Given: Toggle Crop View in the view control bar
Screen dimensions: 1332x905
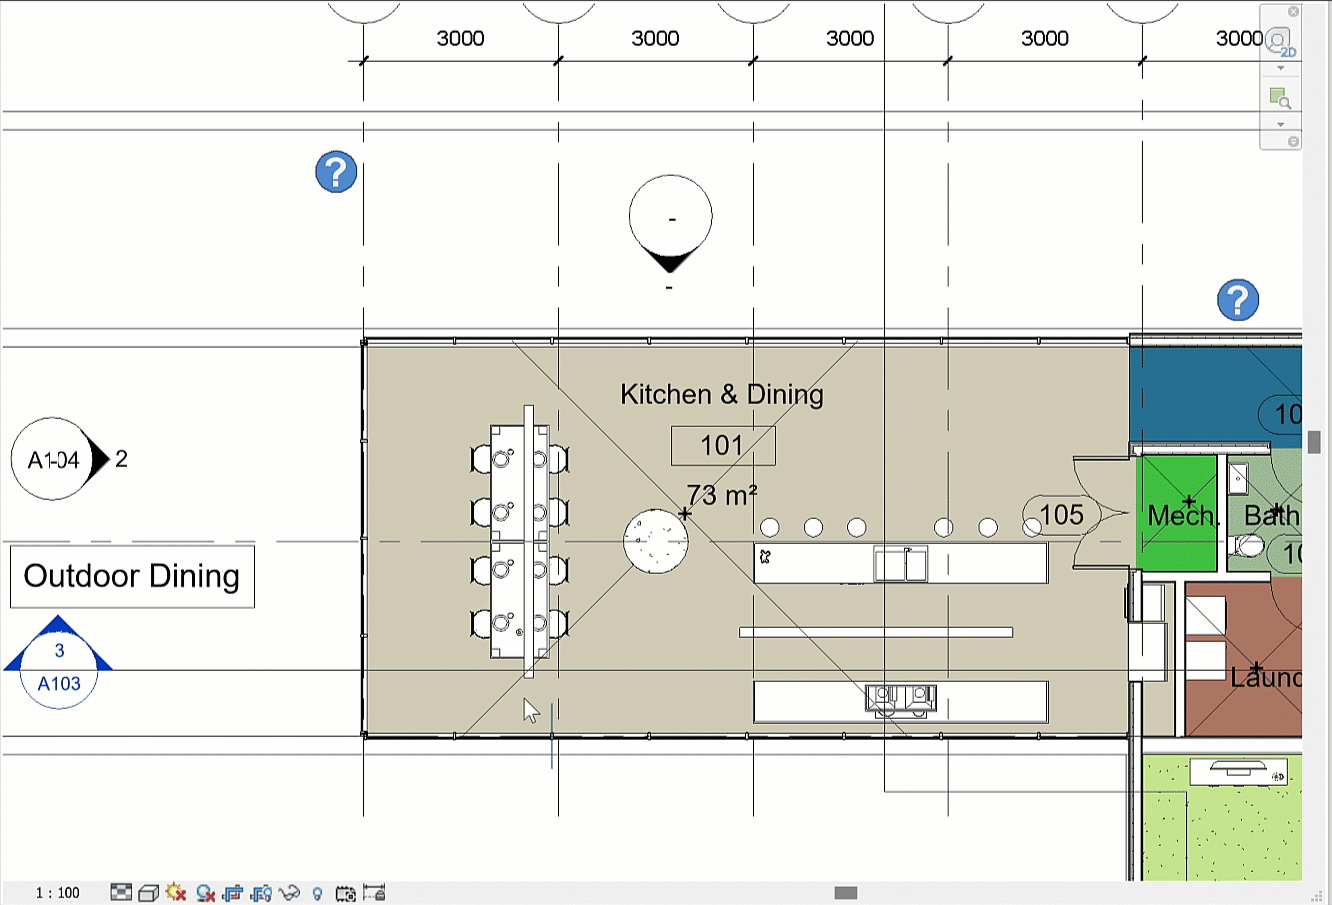Looking at the screenshot, I should tap(234, 893).
